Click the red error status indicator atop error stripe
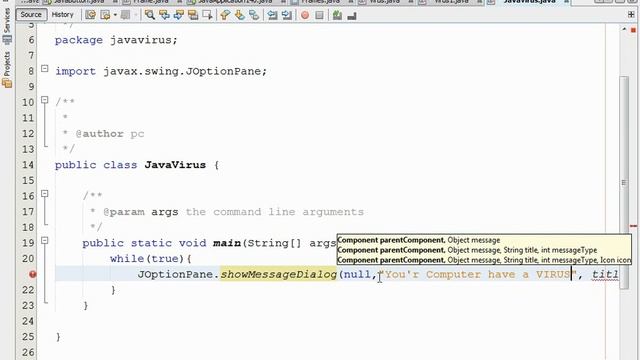Viewport: 640px width, 360px height. [x=633, y=30]
